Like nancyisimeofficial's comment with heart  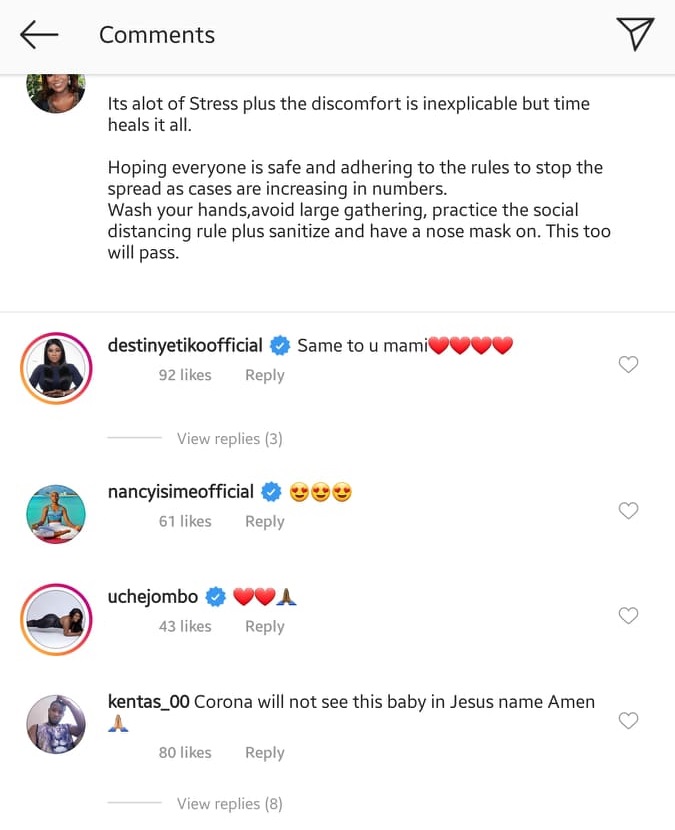click(x=628, y=511)
